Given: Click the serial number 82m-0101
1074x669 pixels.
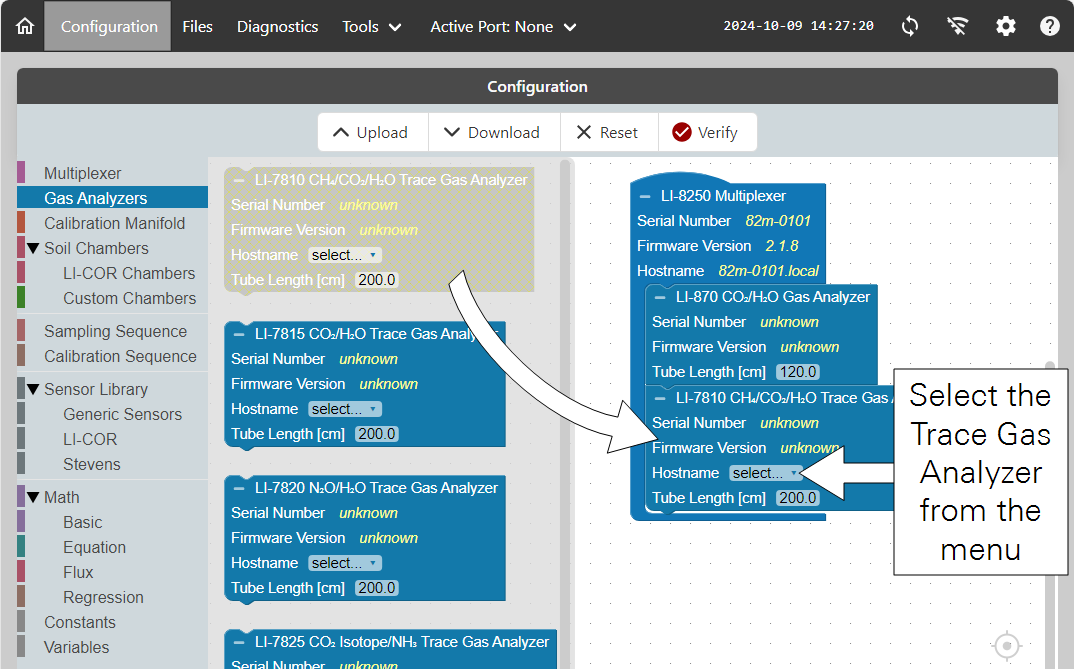Looking at the screenshot, I should (778, 221).
